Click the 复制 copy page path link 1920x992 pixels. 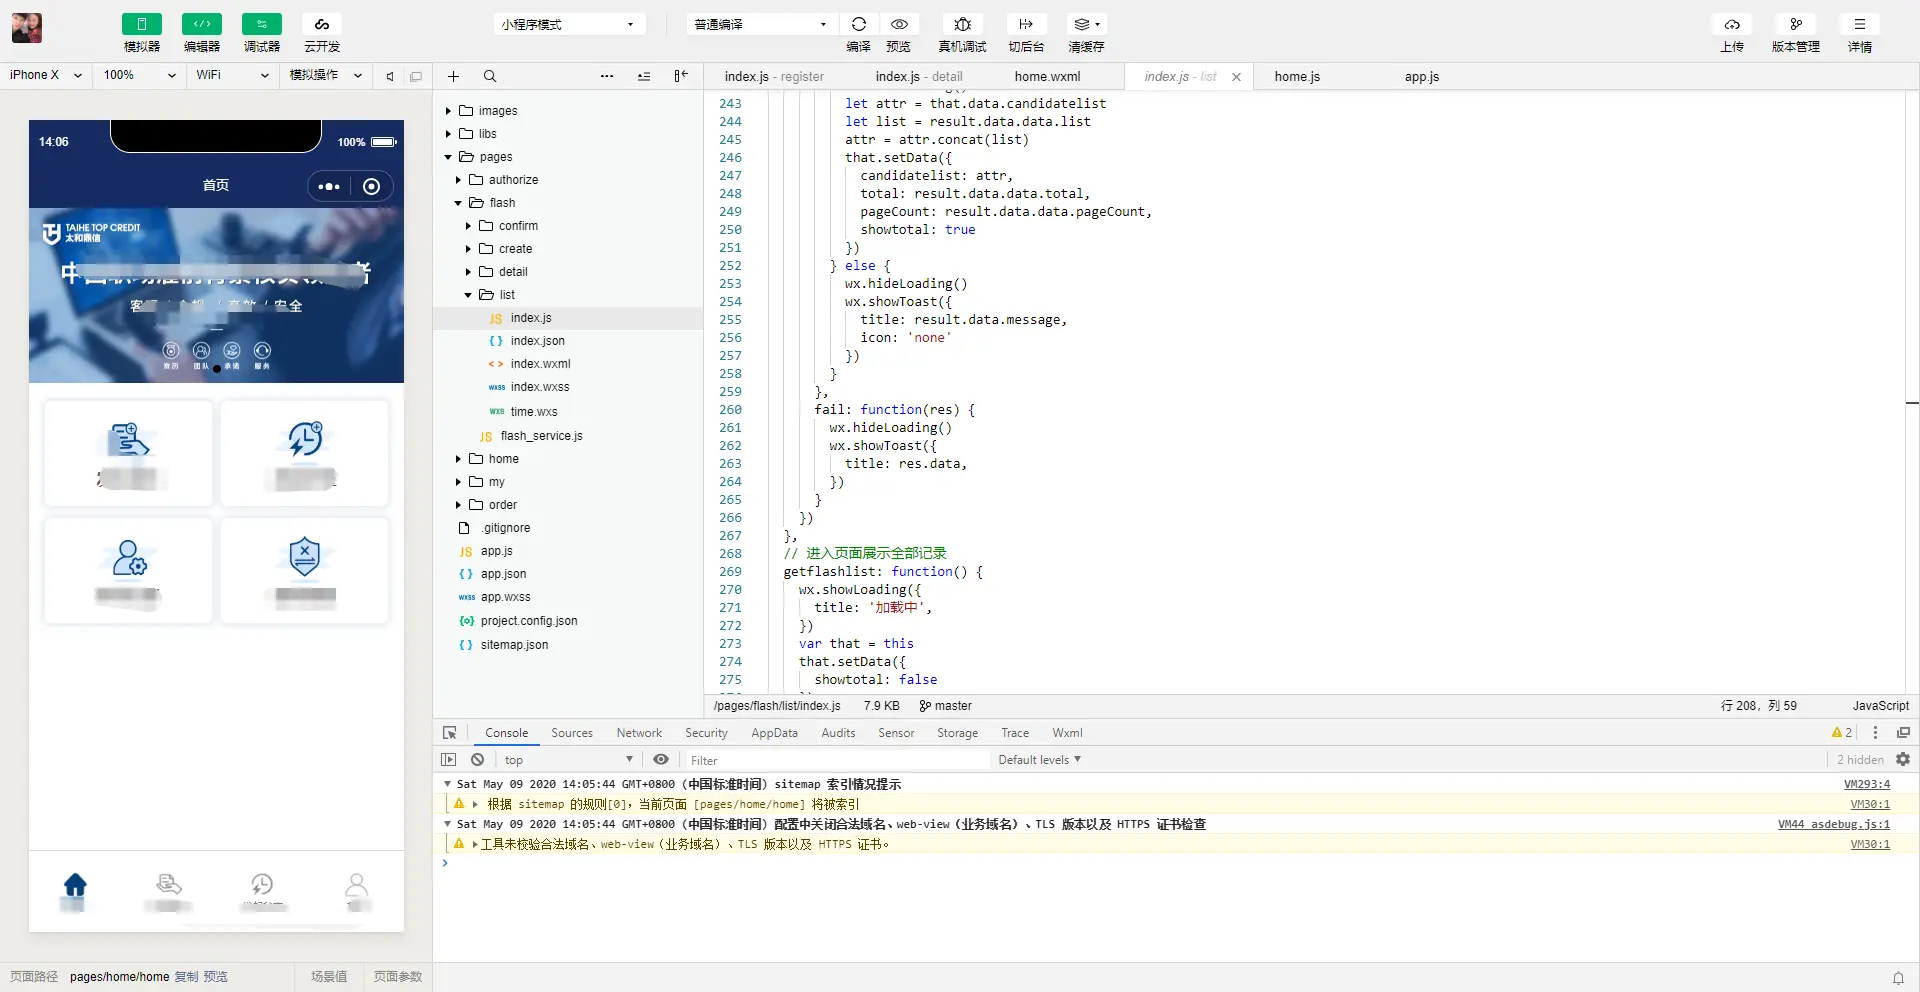[x=186, y=977]
